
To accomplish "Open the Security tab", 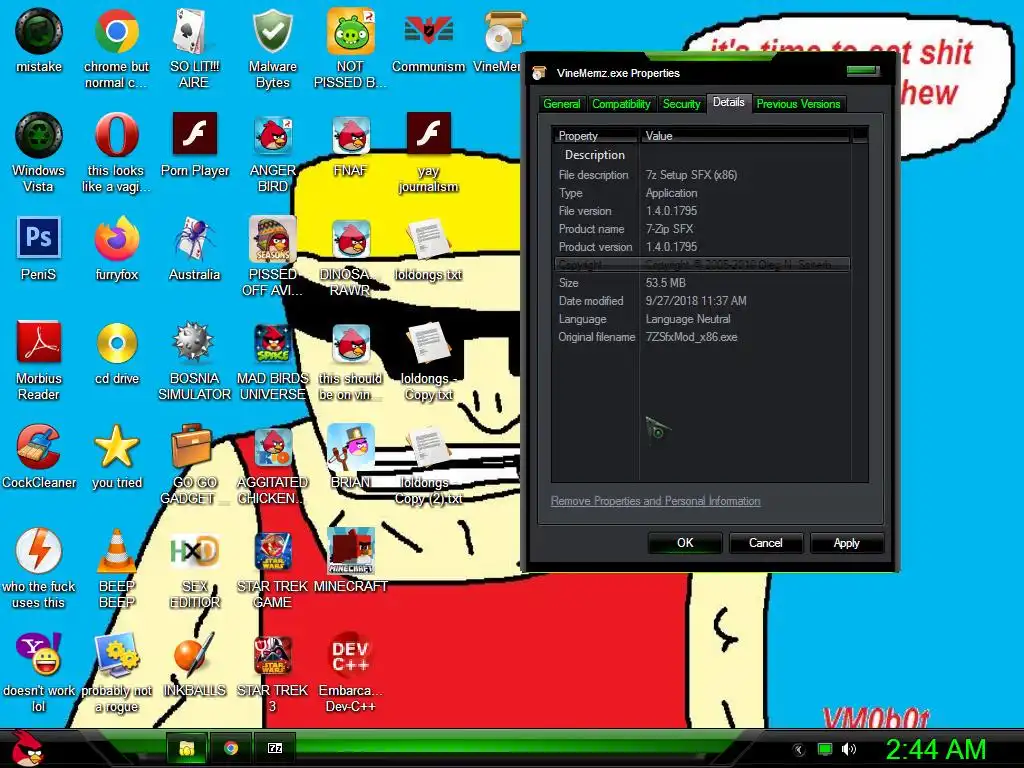I will click(x=681, y=104).
